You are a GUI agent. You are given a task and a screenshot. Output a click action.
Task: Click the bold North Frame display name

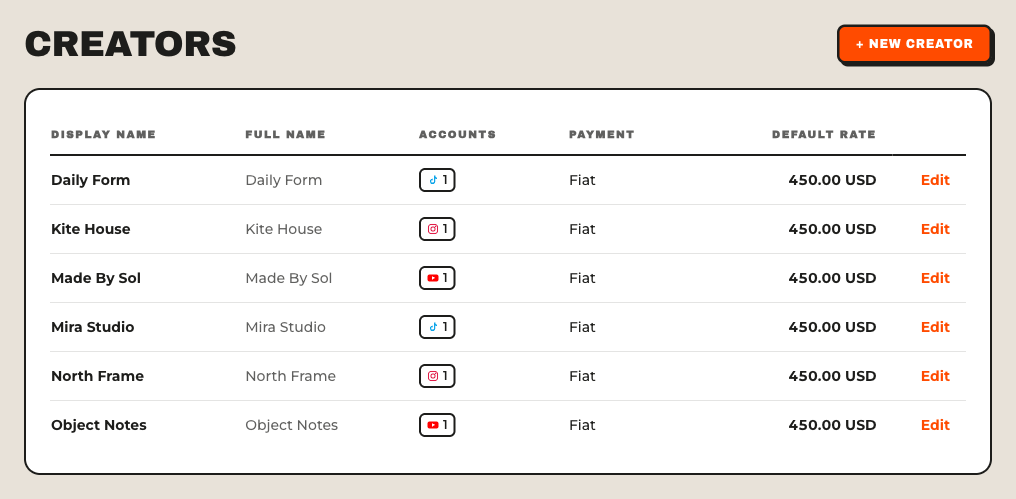point(97,376)
